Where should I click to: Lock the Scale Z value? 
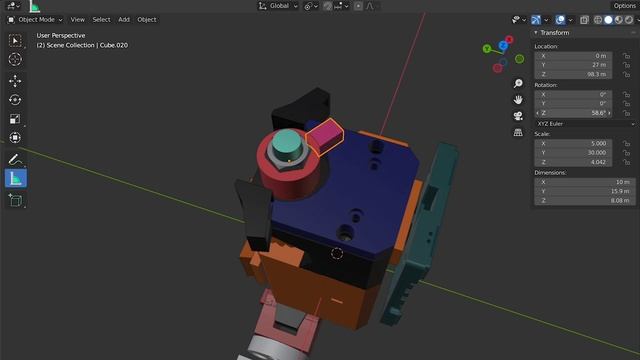point(626,162)
